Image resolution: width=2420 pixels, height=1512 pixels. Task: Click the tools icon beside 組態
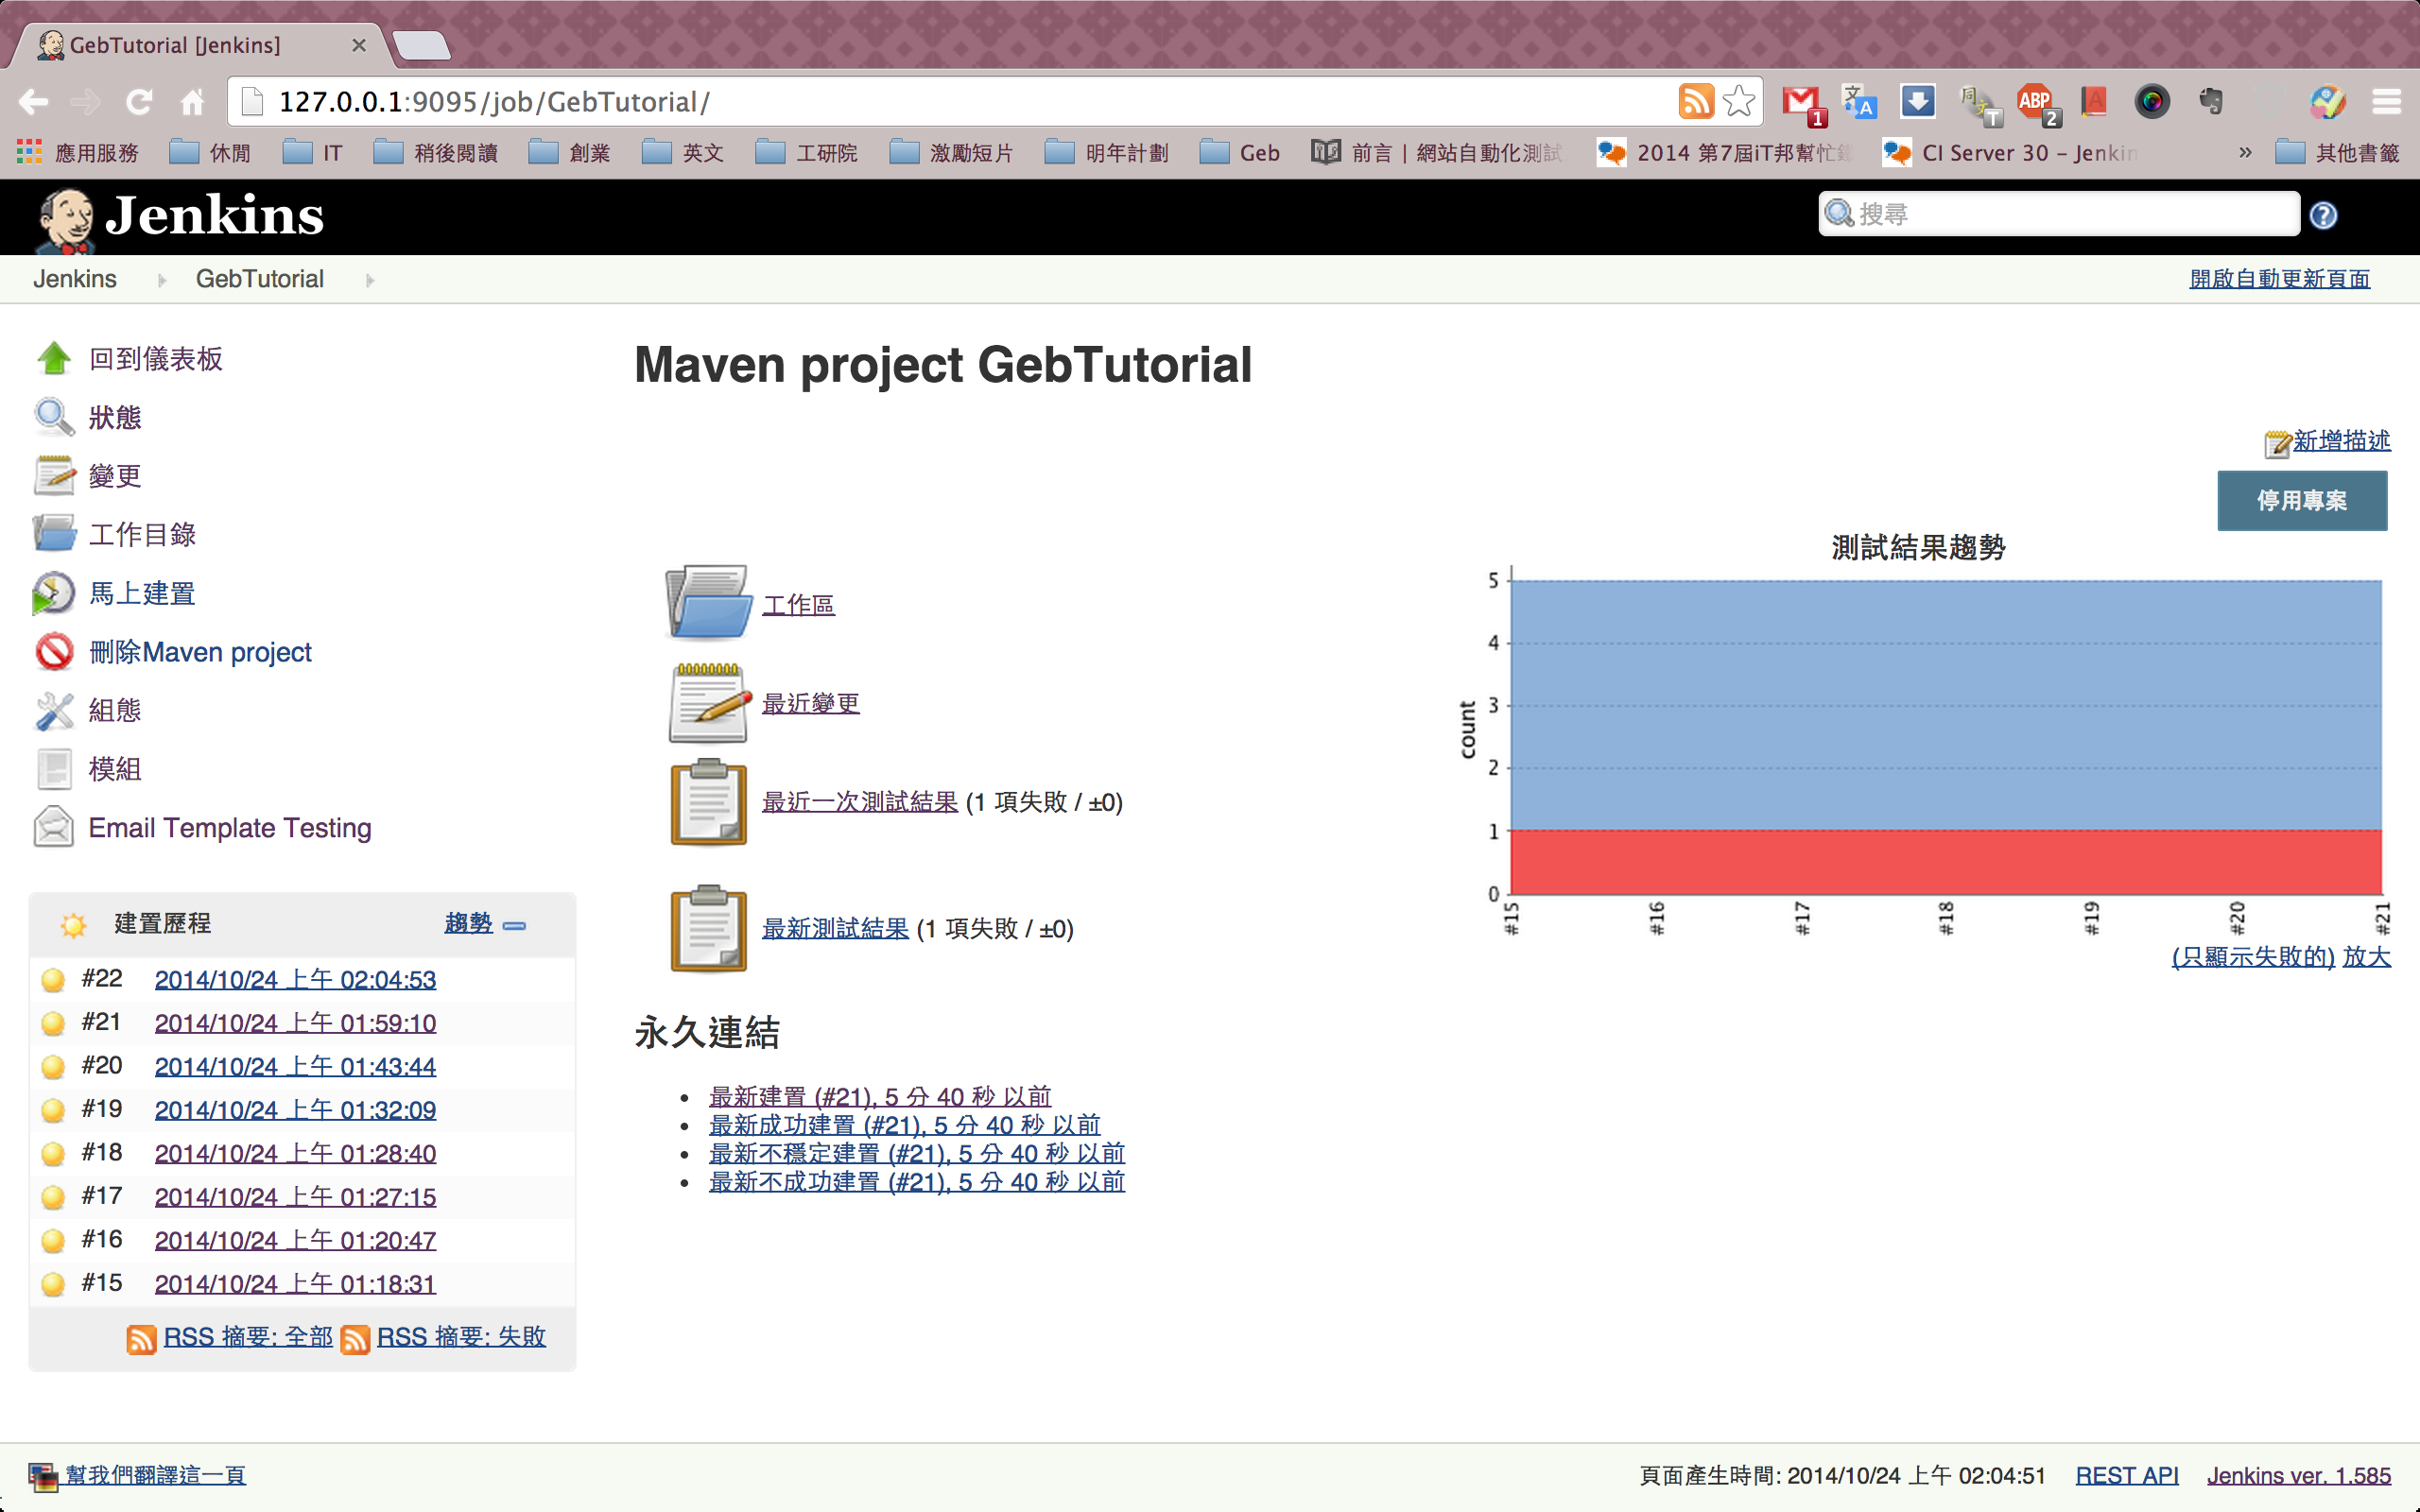54,710
